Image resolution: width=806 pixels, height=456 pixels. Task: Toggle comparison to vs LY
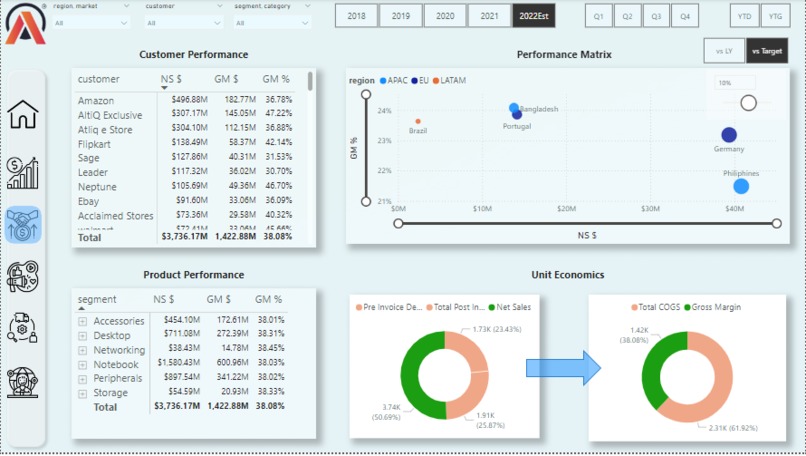[x=724, y=51]
